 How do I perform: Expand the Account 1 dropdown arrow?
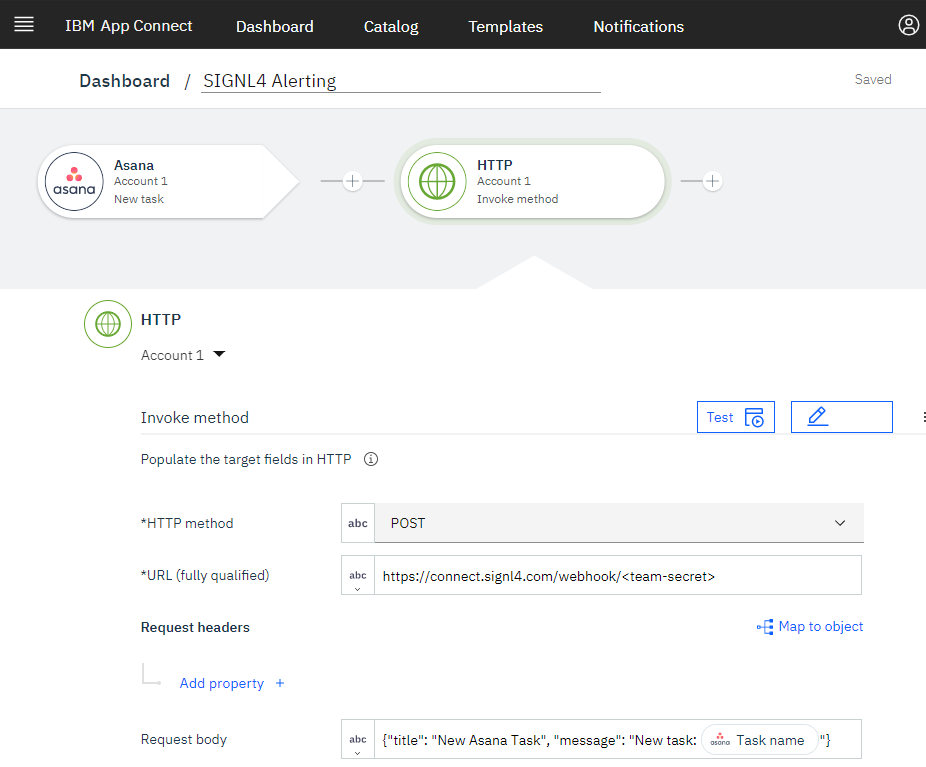[219, 354]
